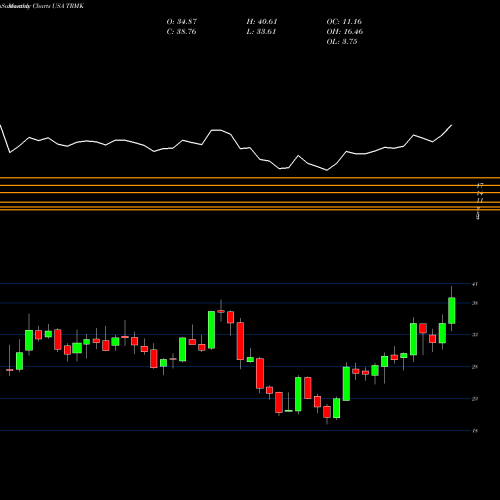
Task: Click the price axis label '33'
Action: pos(475,335)
